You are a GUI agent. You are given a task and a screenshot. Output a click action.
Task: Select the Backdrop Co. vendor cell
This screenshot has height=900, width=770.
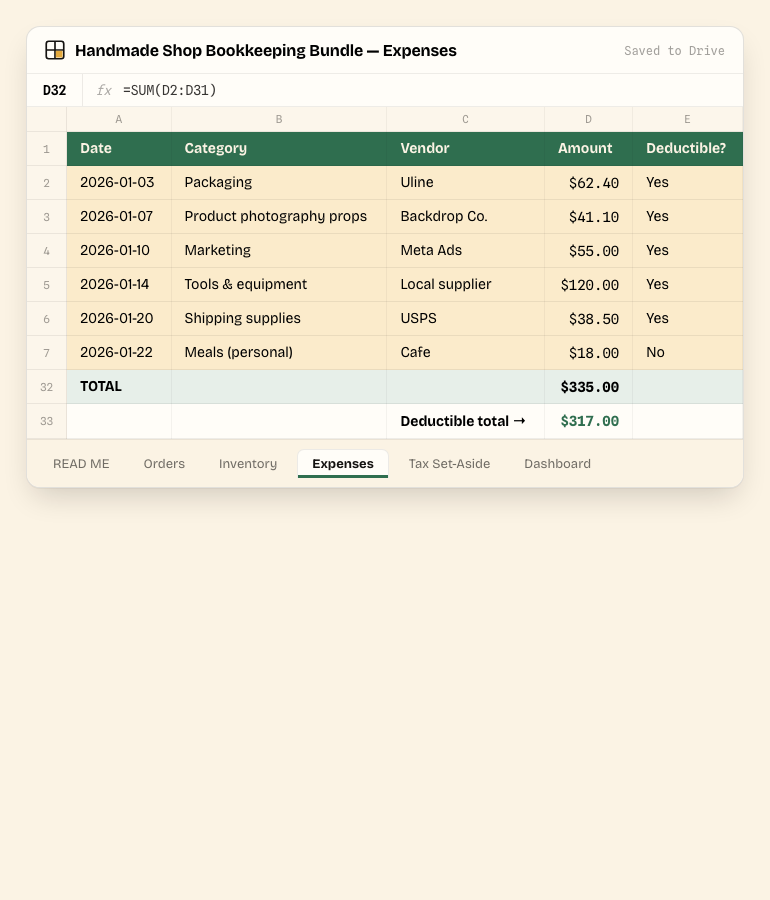(465, 216)
